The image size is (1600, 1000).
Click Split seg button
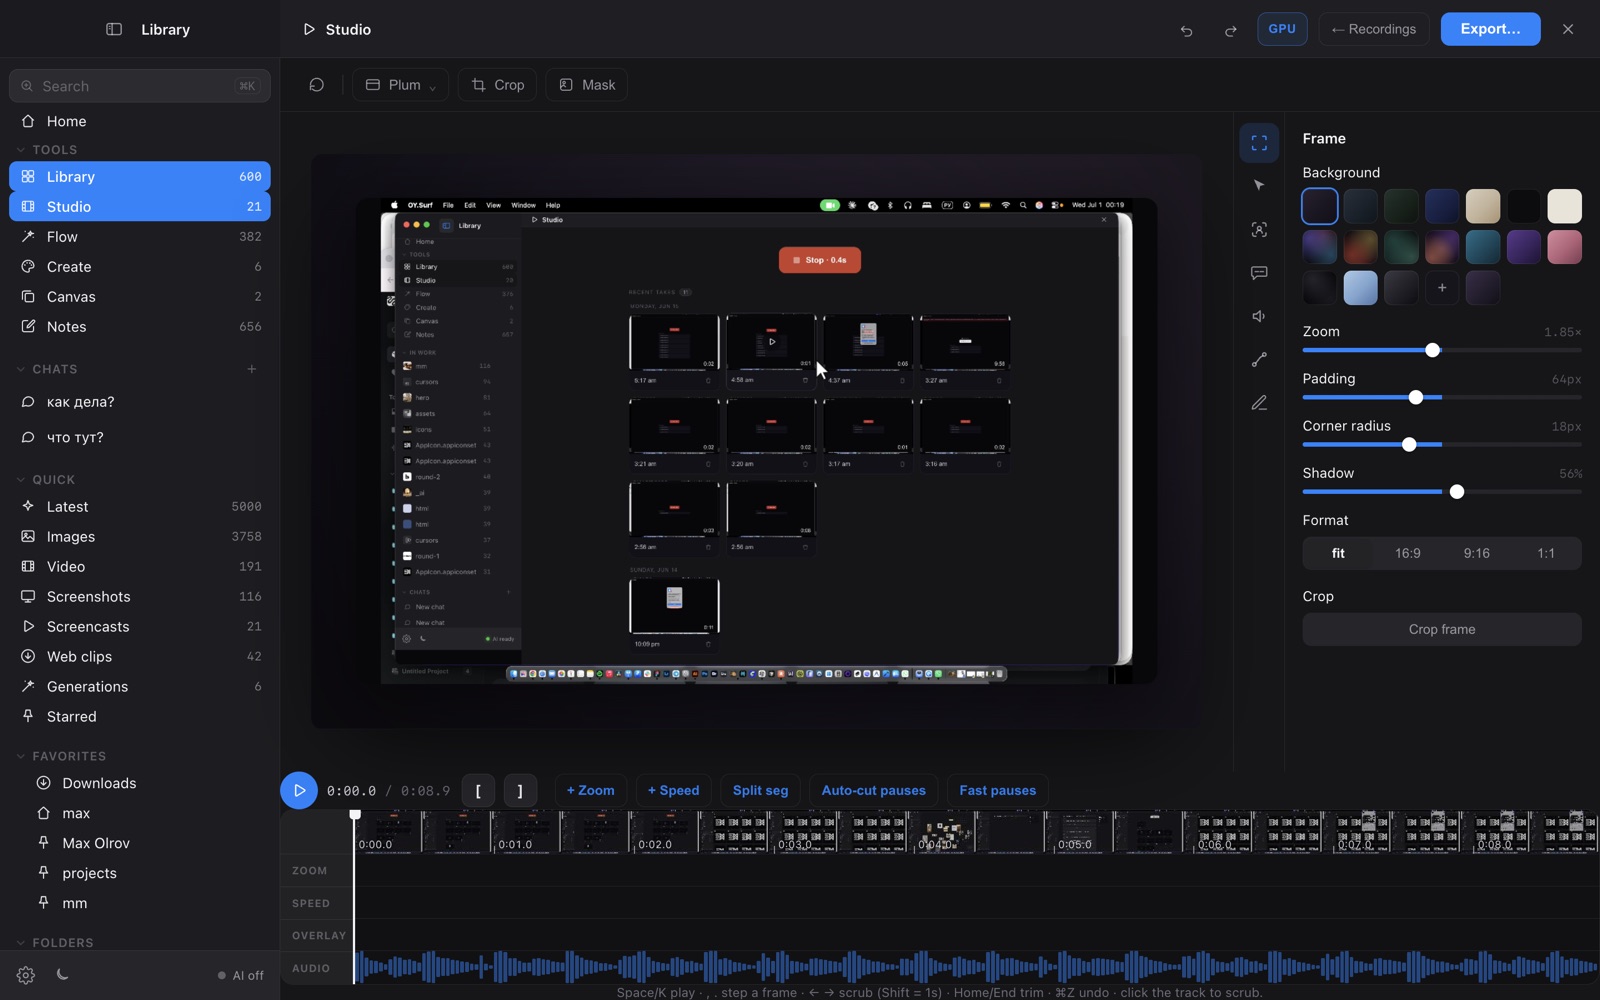pyautogui.click(x=760, y=791)
